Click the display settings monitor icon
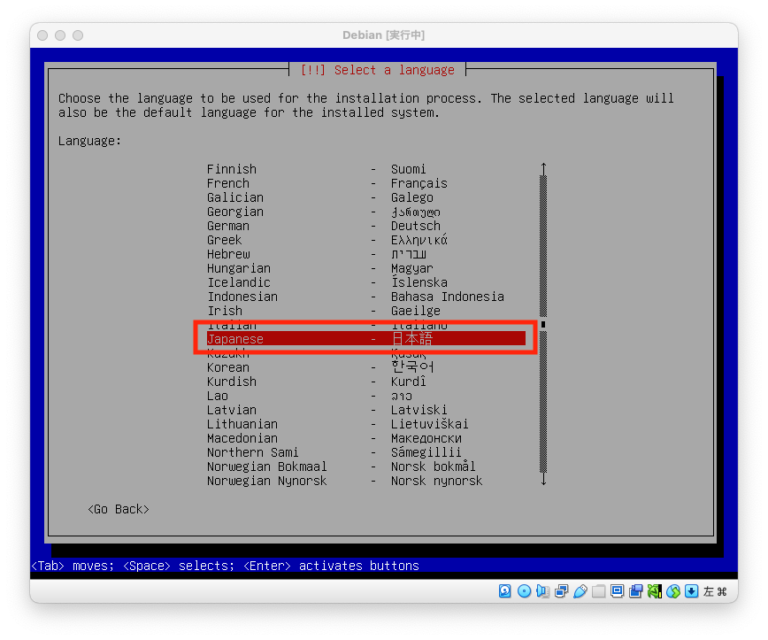 click(617, 591)
